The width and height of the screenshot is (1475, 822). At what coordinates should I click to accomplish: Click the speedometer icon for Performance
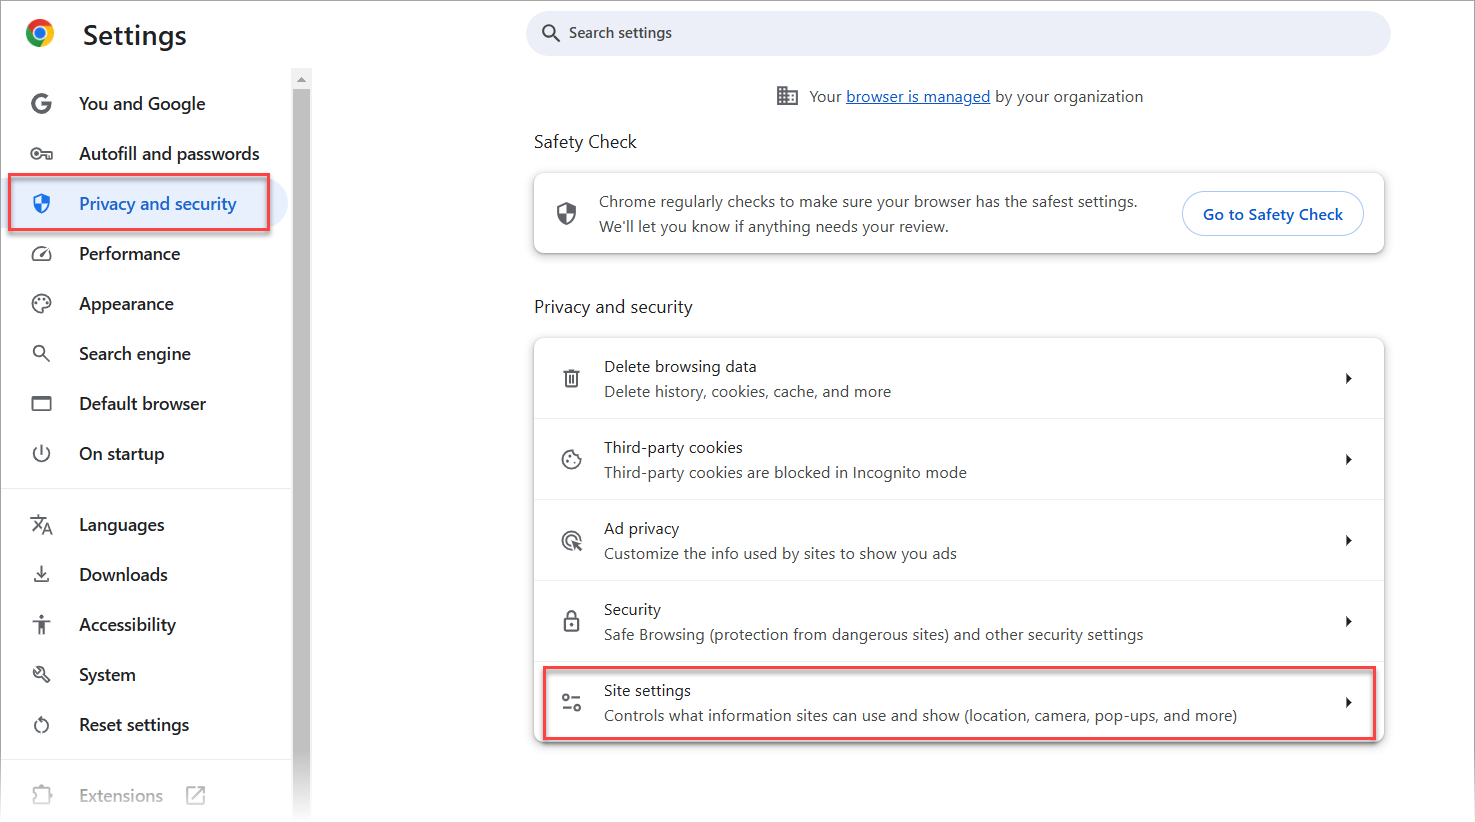(41, 254)
